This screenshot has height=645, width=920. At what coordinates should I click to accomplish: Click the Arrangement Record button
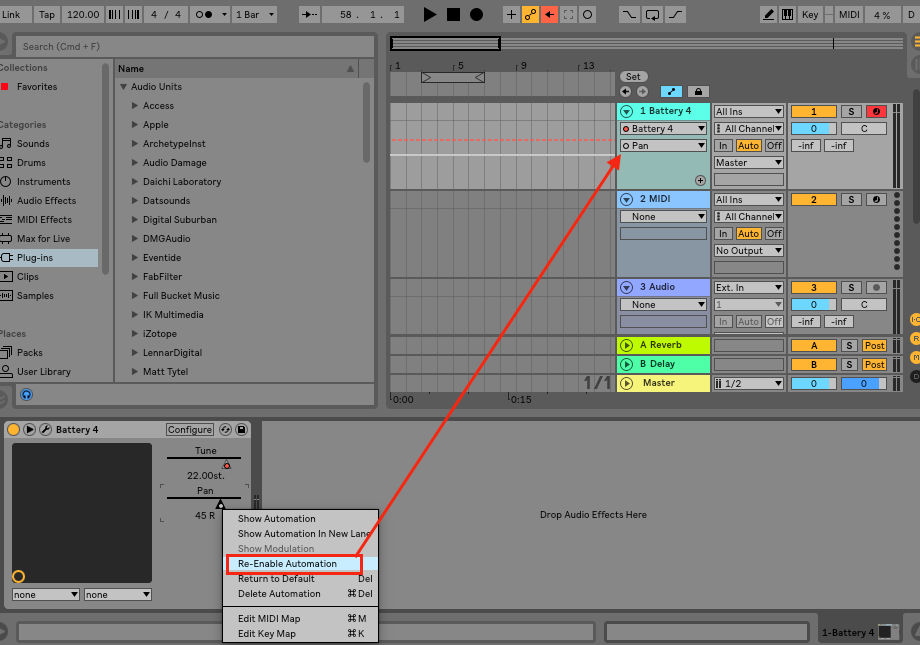[476, 15]
